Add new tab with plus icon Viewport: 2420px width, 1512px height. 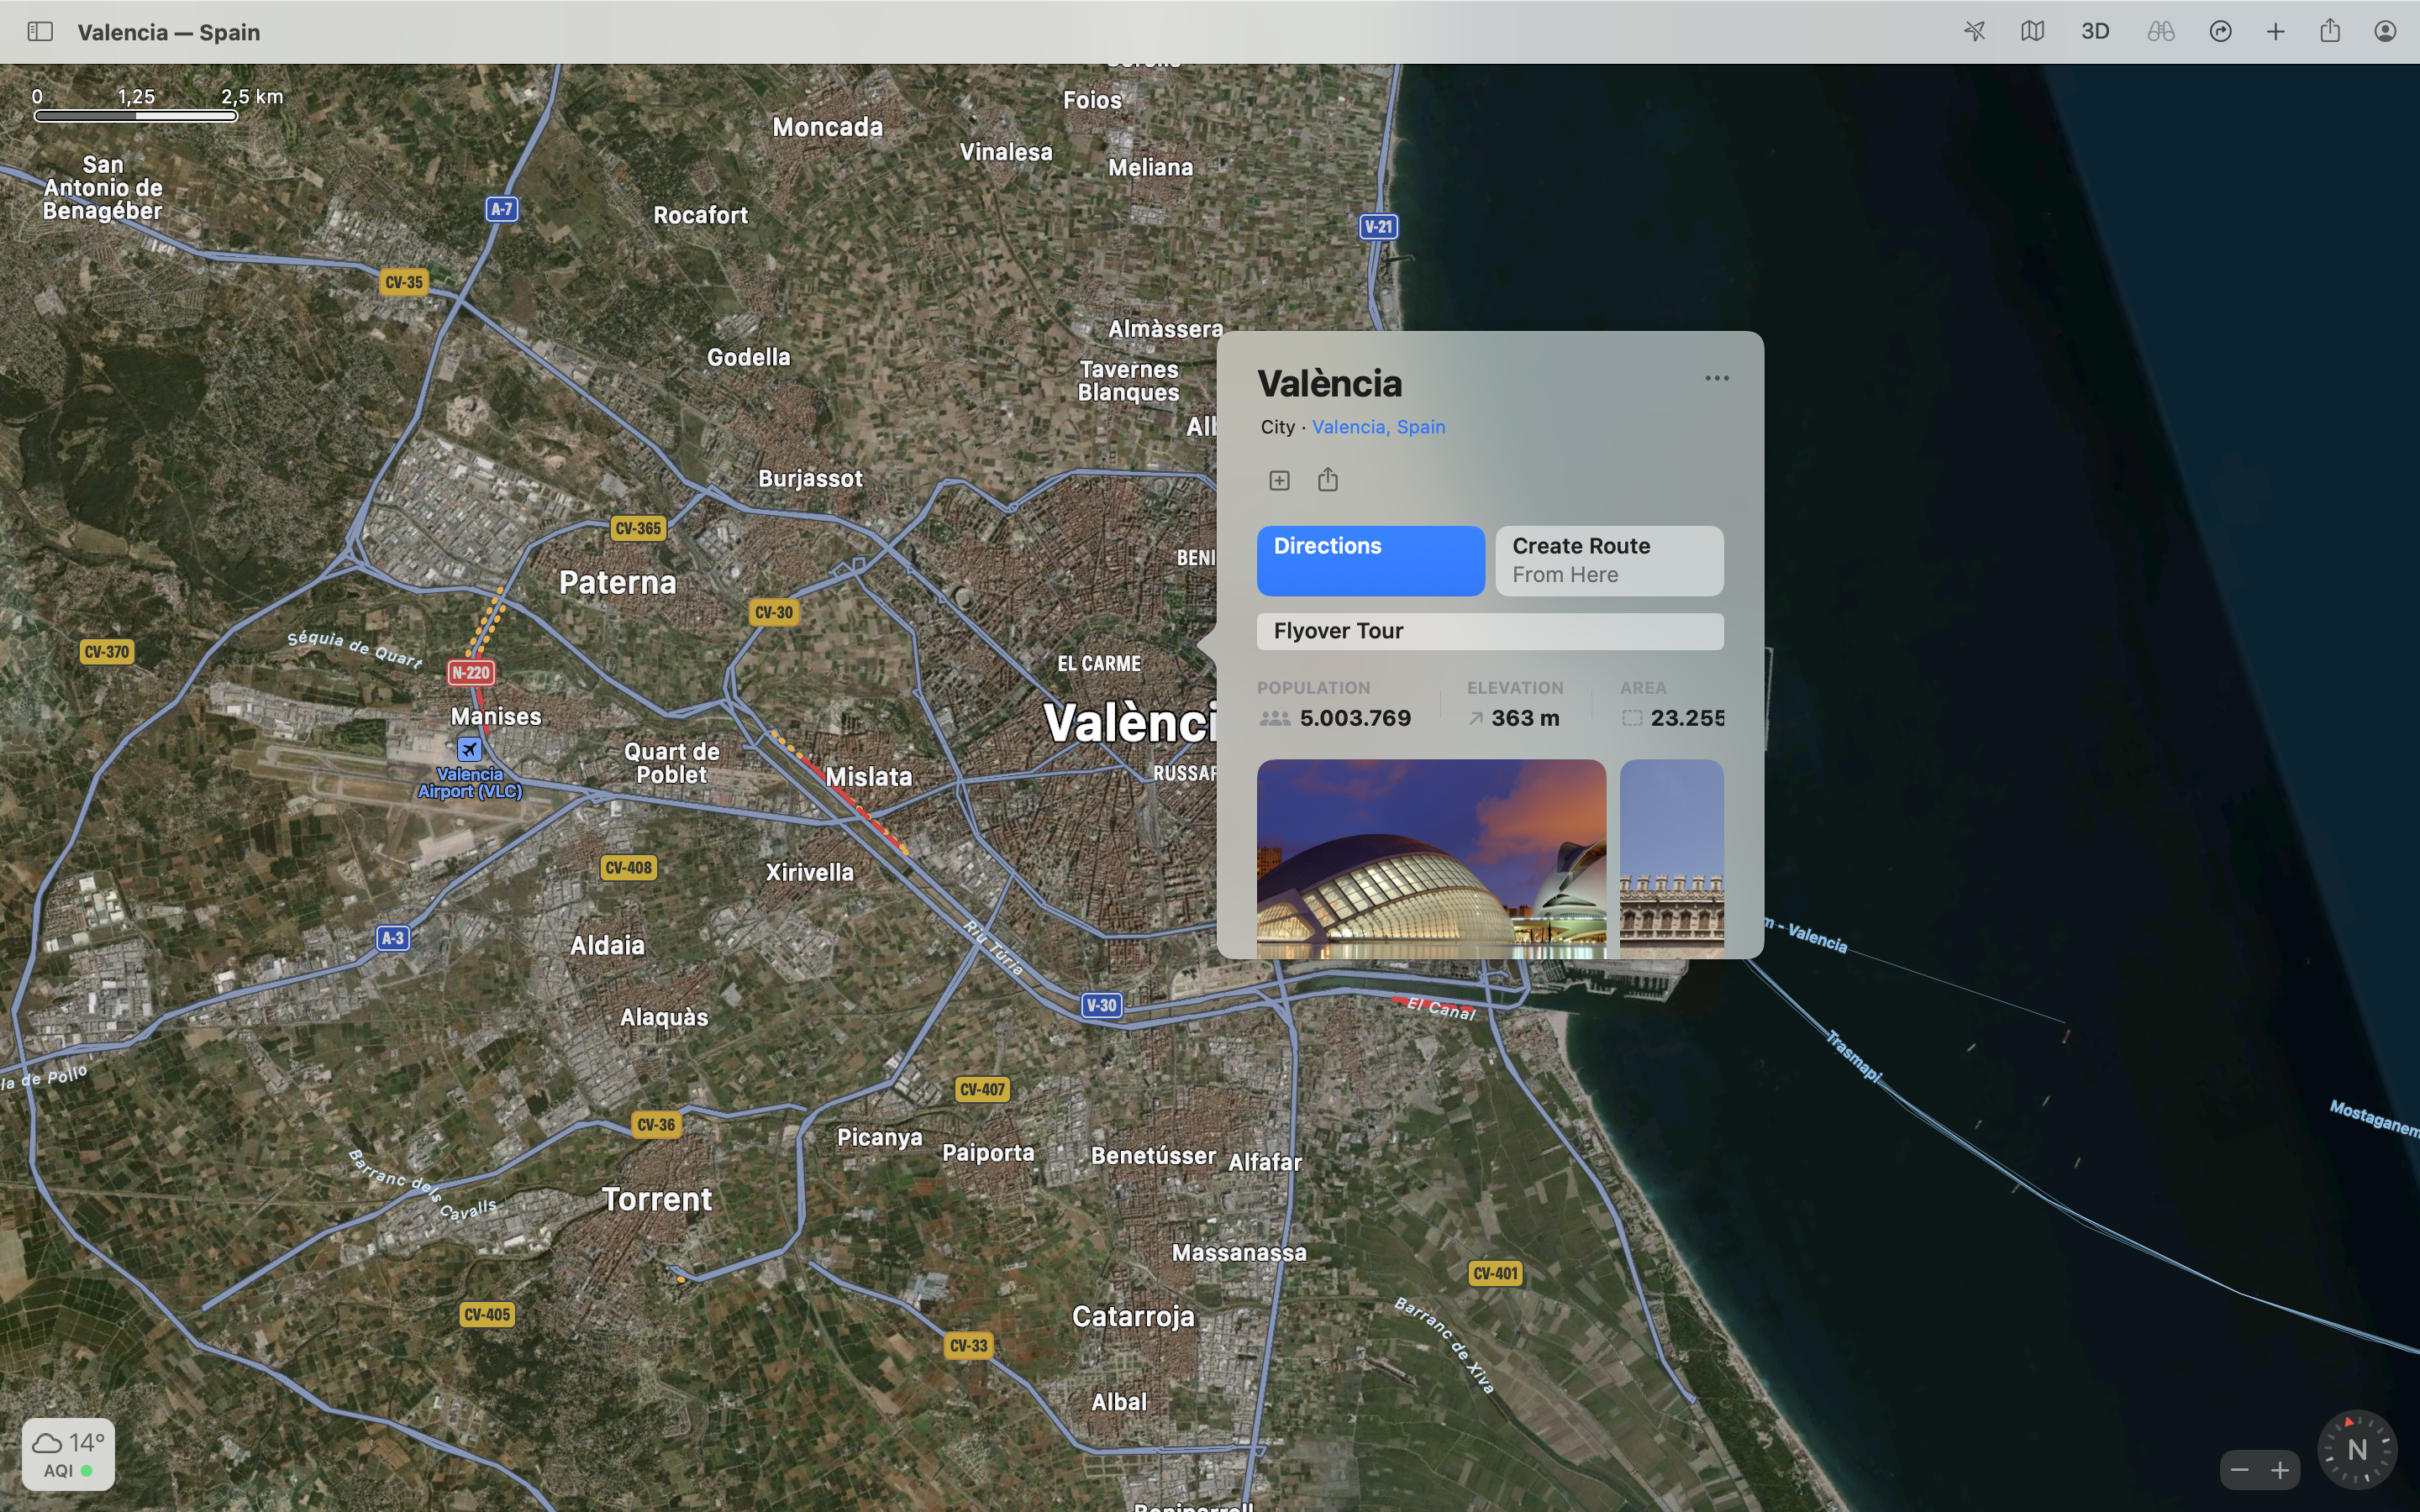click(2275, 32)
